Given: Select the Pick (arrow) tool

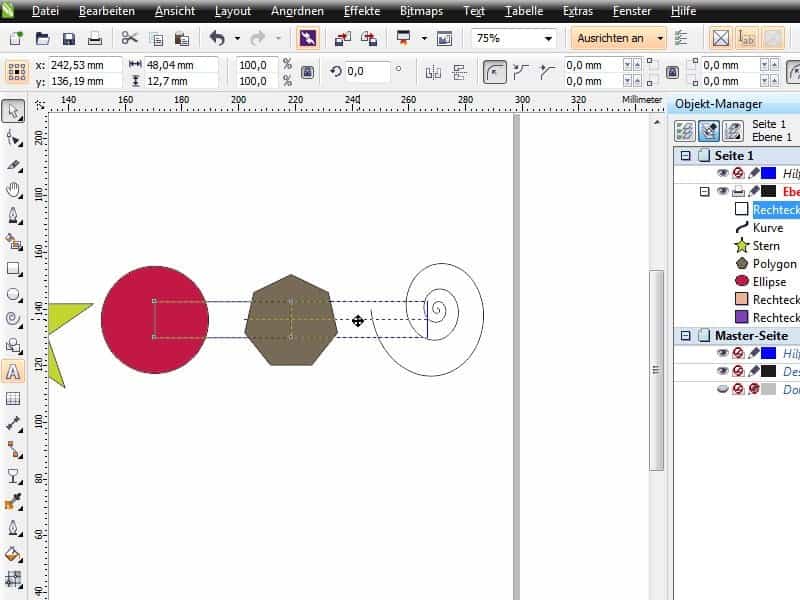Looking at the screenshot, I should point(14,111).
